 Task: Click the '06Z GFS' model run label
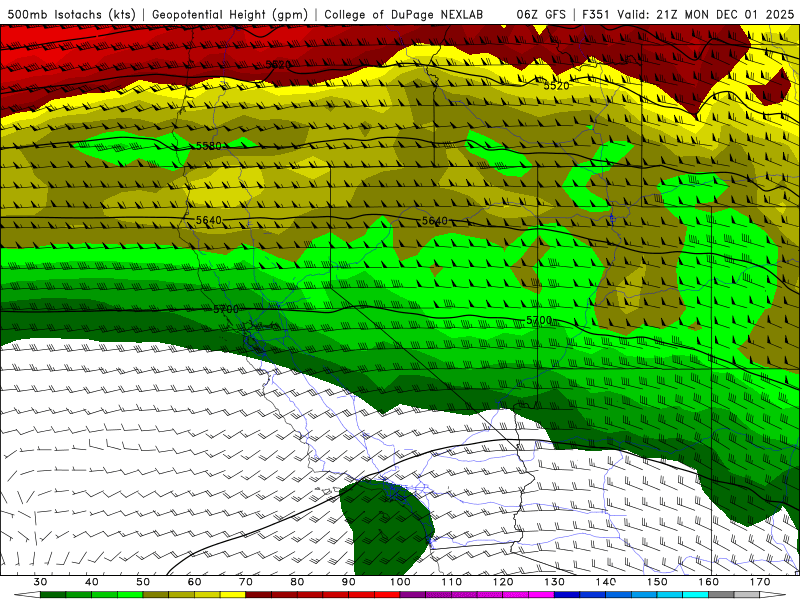(x=541, y=15)
